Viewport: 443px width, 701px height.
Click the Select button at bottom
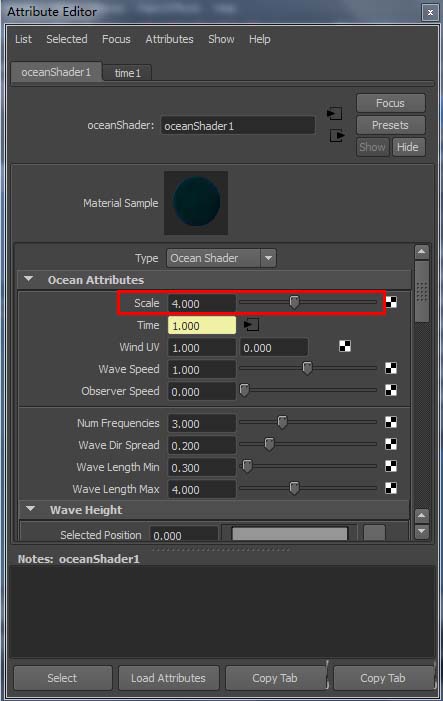click(63, 678)
